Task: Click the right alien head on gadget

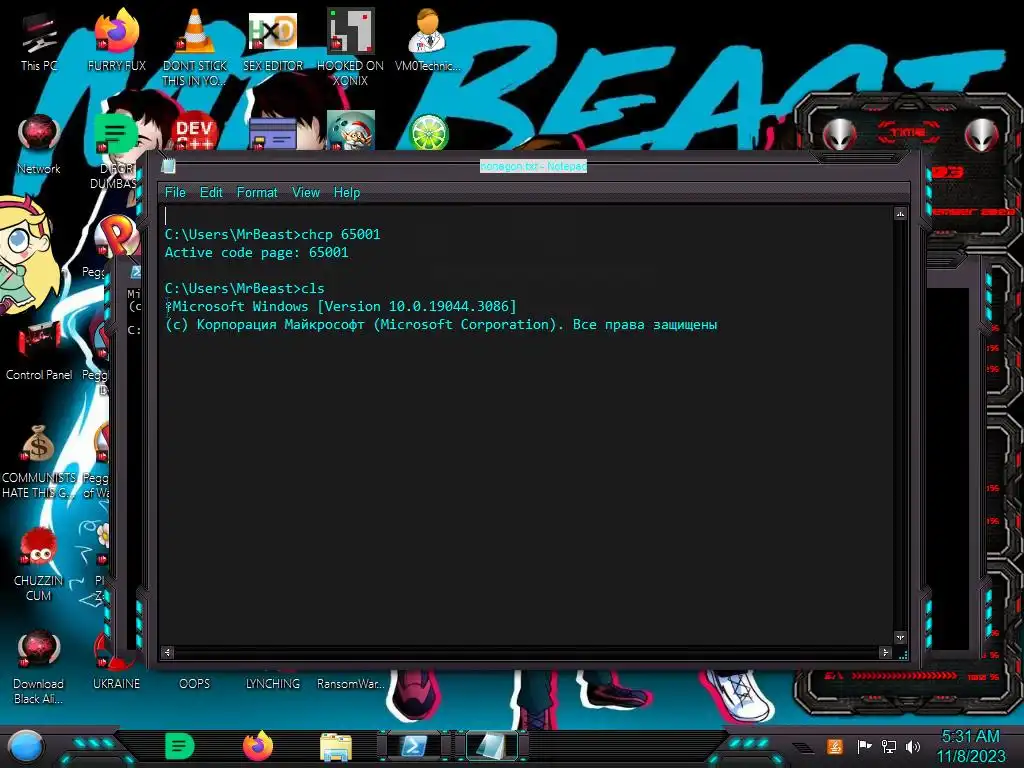Action: (x=982, y=135)
